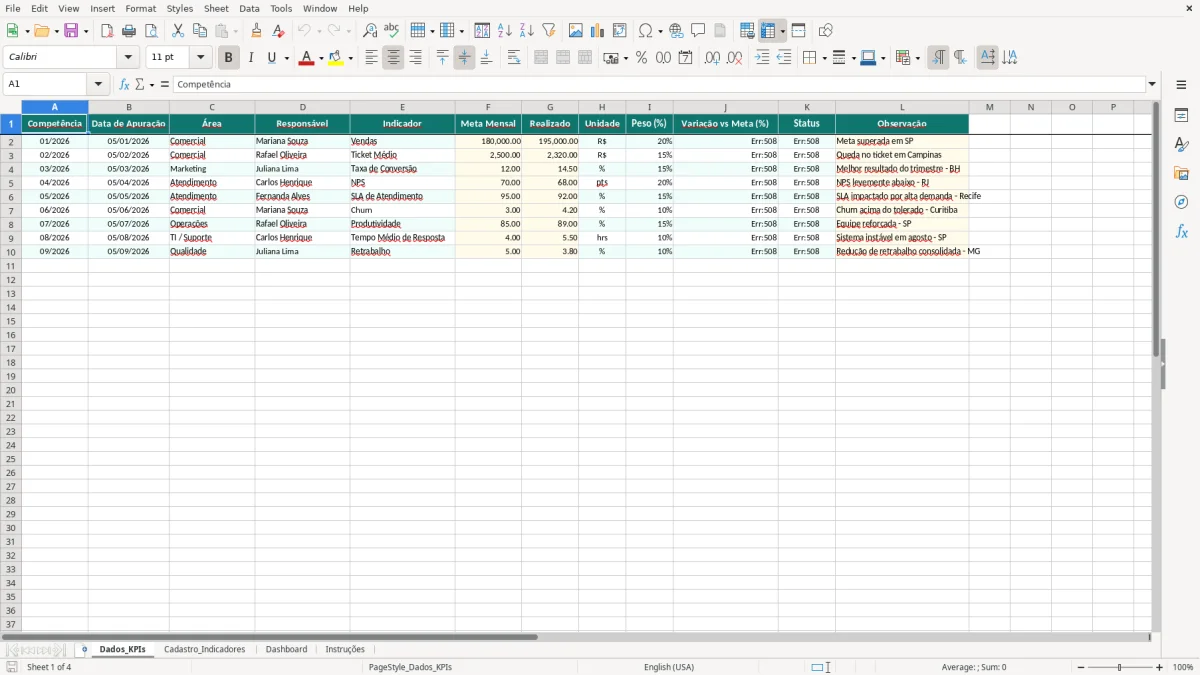This screenshot has height=675, width=1200.
Task: Sort descending Z to A
Action: (x=527, y=31)
